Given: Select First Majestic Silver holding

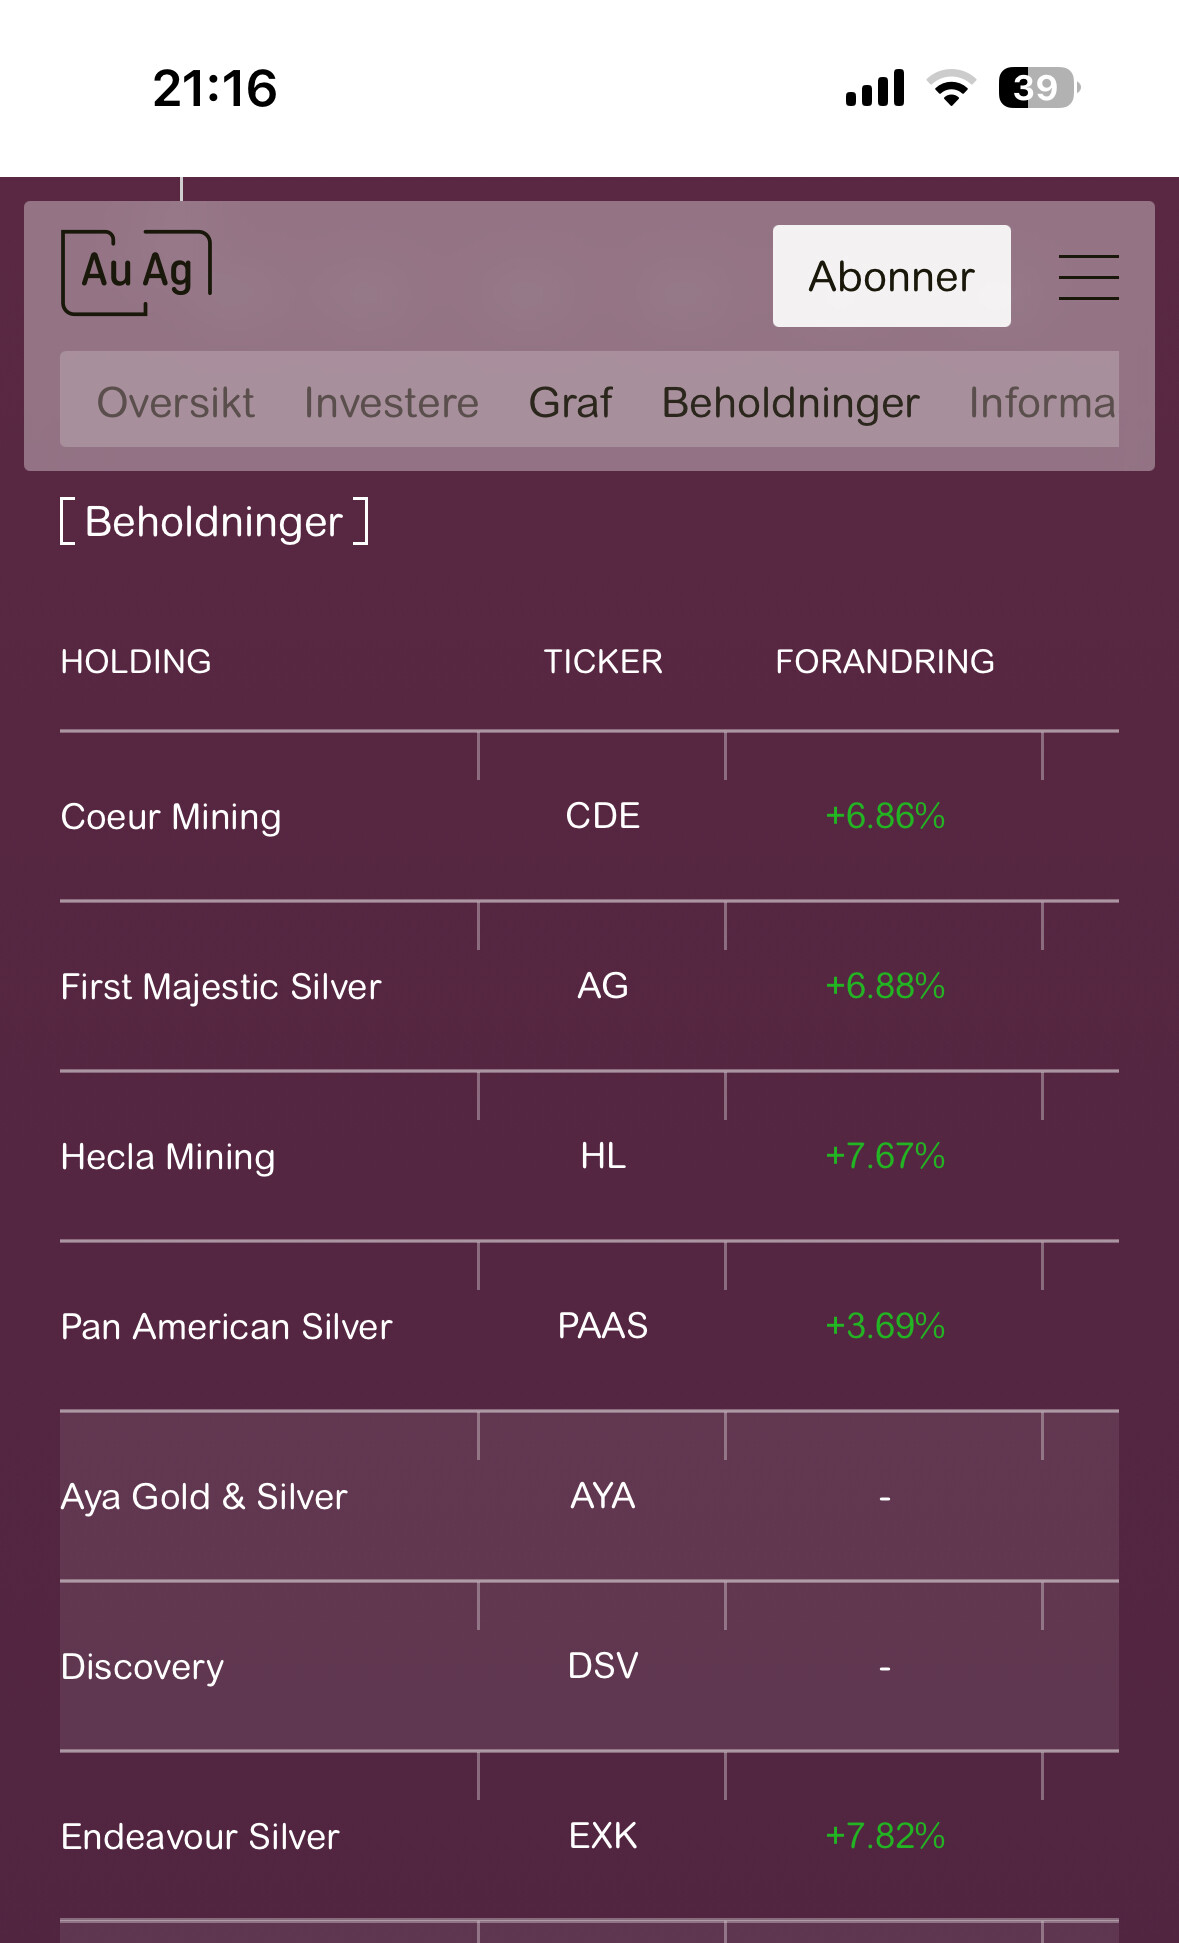Looking at the screenshot, I should coord(221,987).
